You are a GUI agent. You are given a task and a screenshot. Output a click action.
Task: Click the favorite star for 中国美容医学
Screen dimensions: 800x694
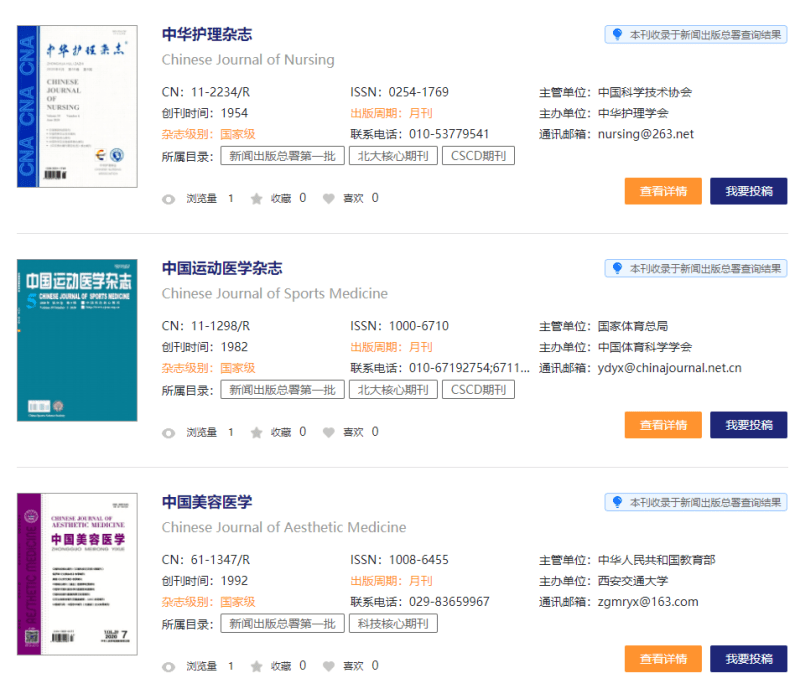click(256, 666)
